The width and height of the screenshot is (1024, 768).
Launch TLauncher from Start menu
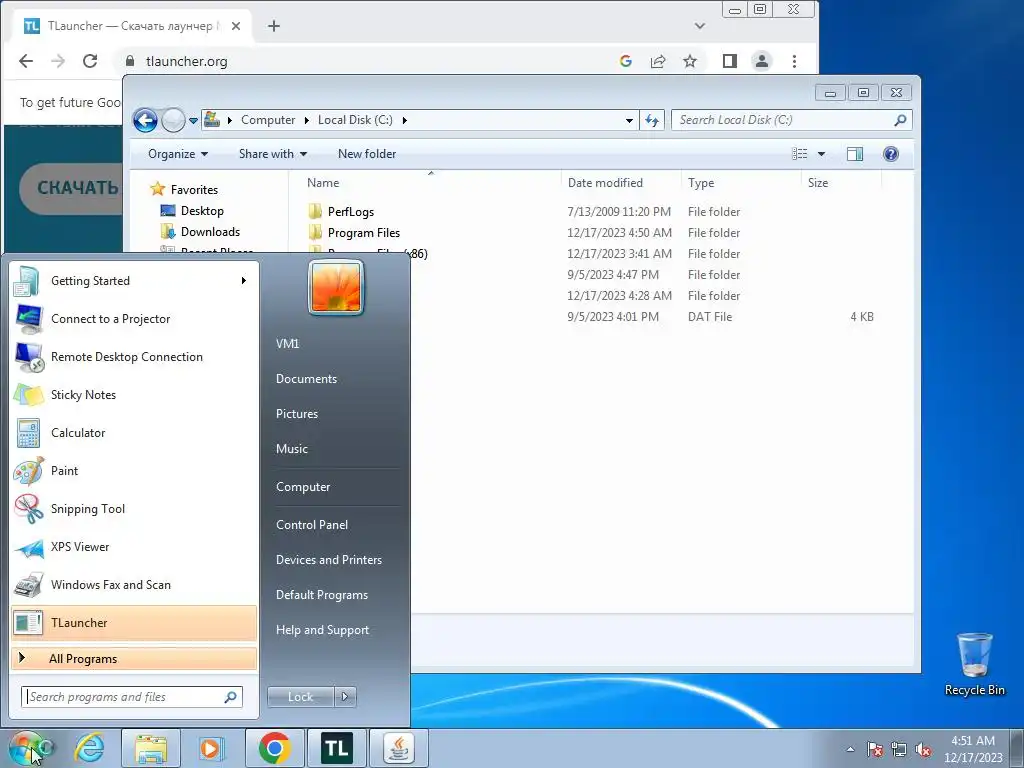click(134, 622)
